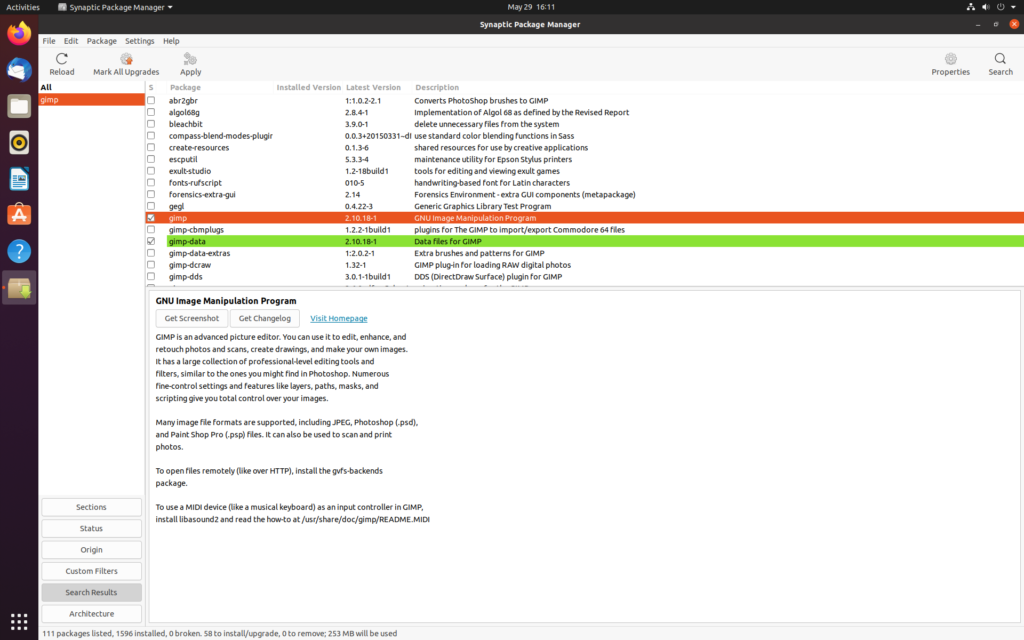Click the S status column header
This screenshot has height=640, width=1024.
[x=151, y=88]
